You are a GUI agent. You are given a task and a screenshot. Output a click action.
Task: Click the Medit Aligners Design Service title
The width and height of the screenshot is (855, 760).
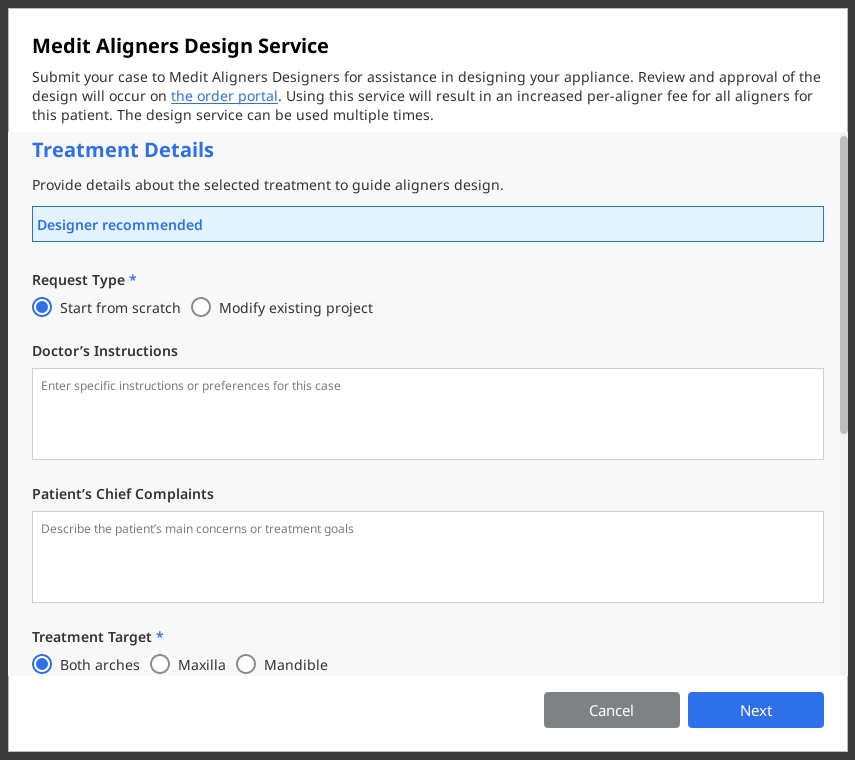point(180,46)
